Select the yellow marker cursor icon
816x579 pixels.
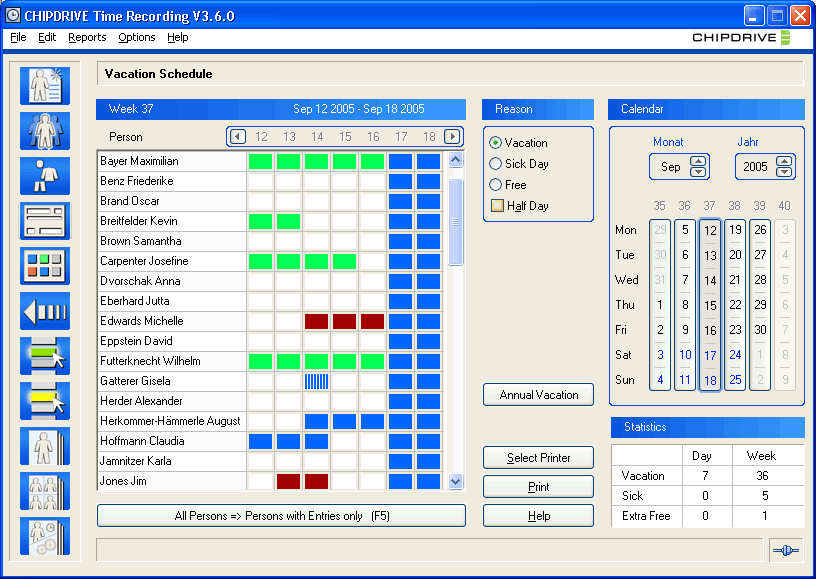point(44,401)
